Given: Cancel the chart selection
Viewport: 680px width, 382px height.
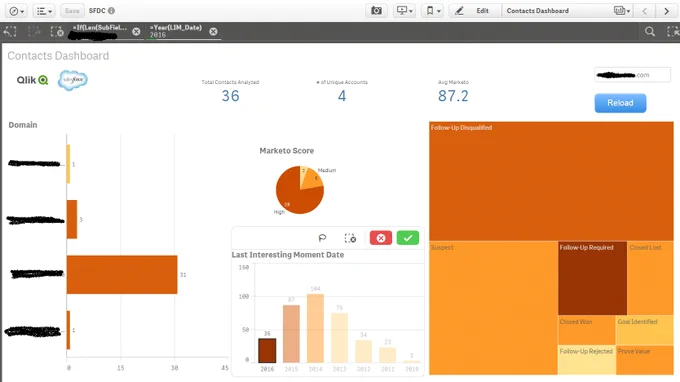Looking at the screenshot, I should [x=381, y=238].
